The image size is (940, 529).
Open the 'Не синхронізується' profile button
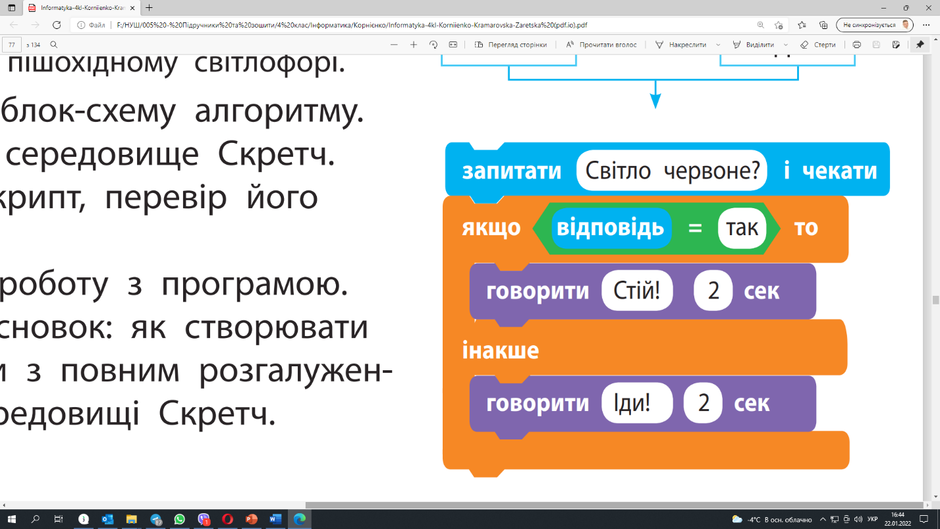click(875, 25)
